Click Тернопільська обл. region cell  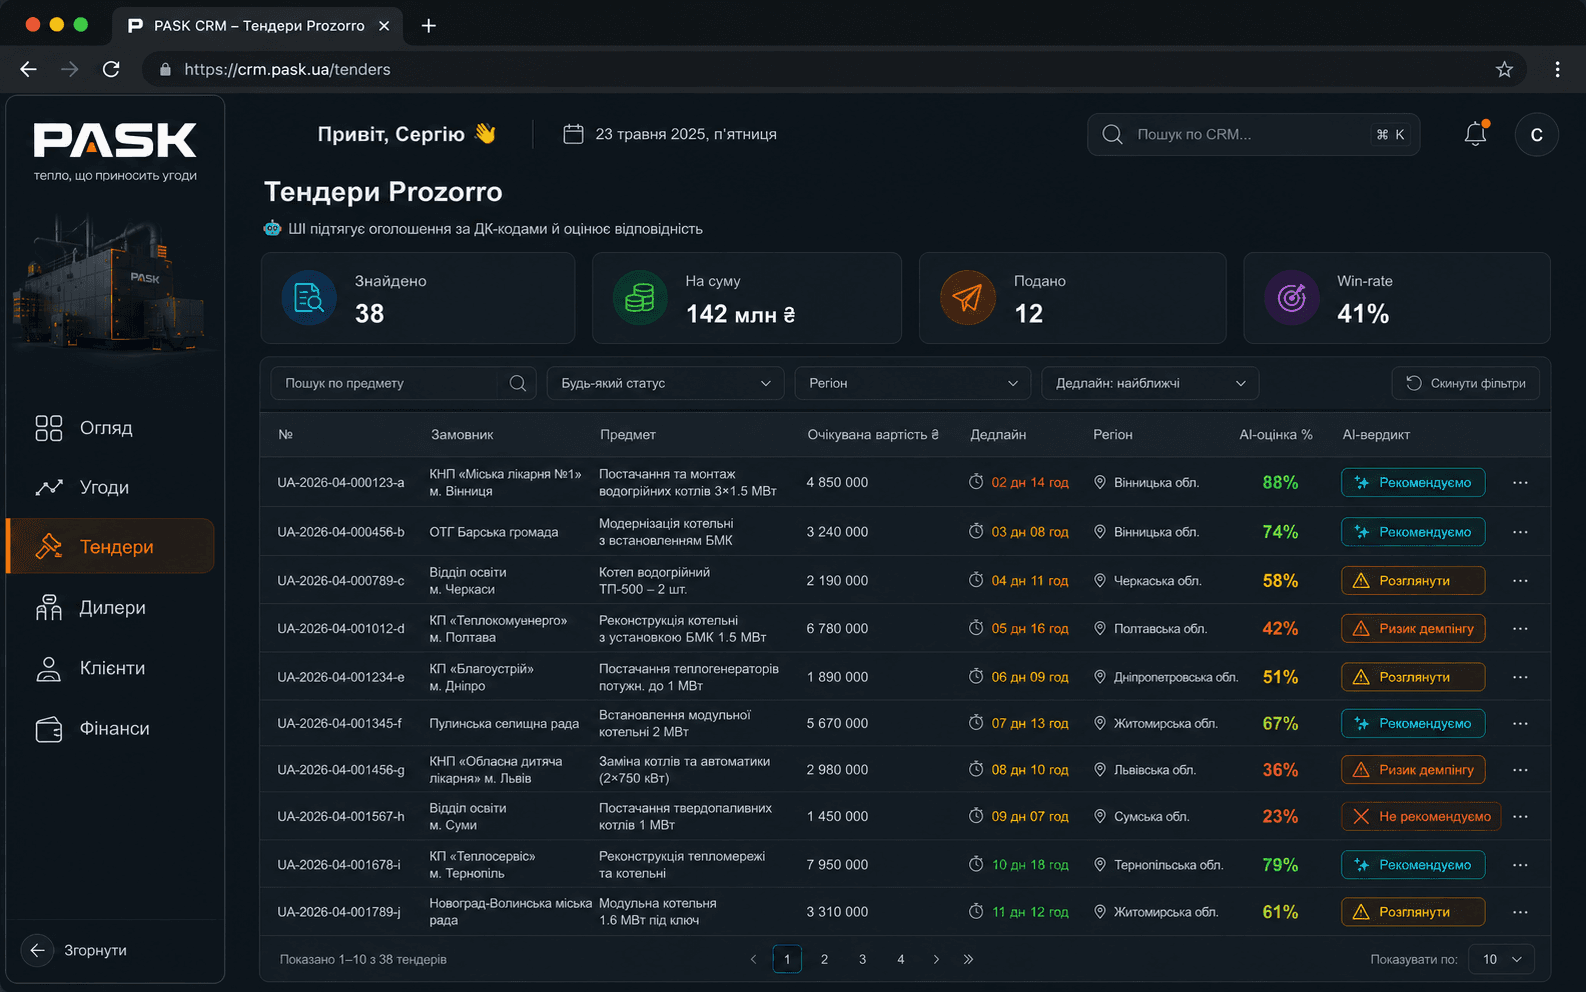[1169, 865]
